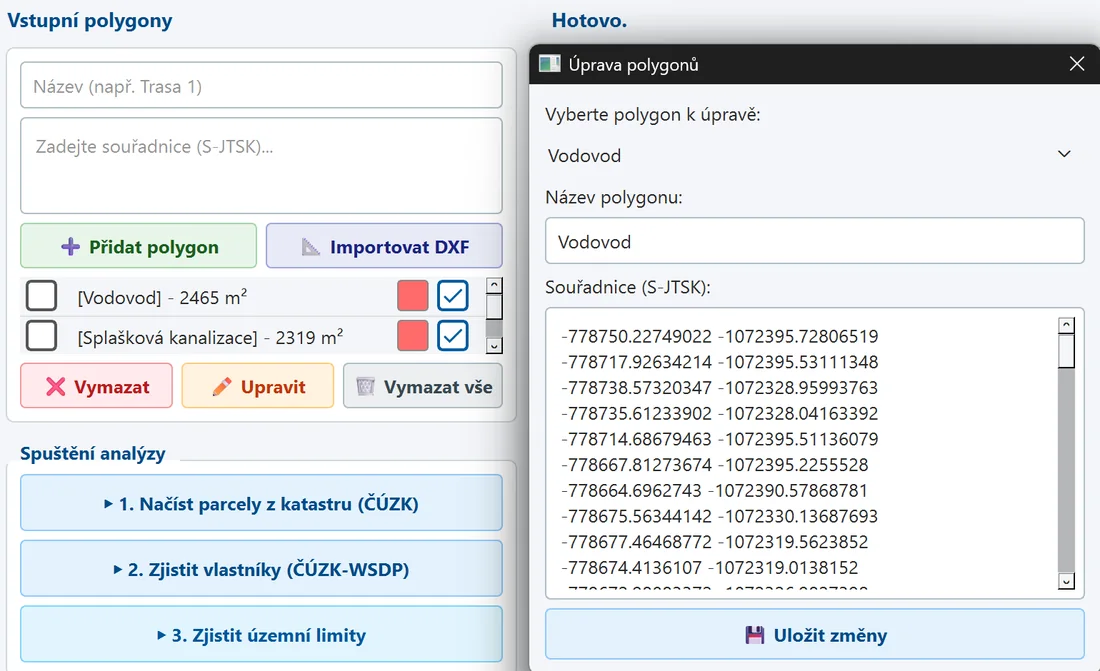Click coordinate line -778750.22749022 -1072395.72806519
Viewport: 1100px width, 671px height.
pos(720,336)
